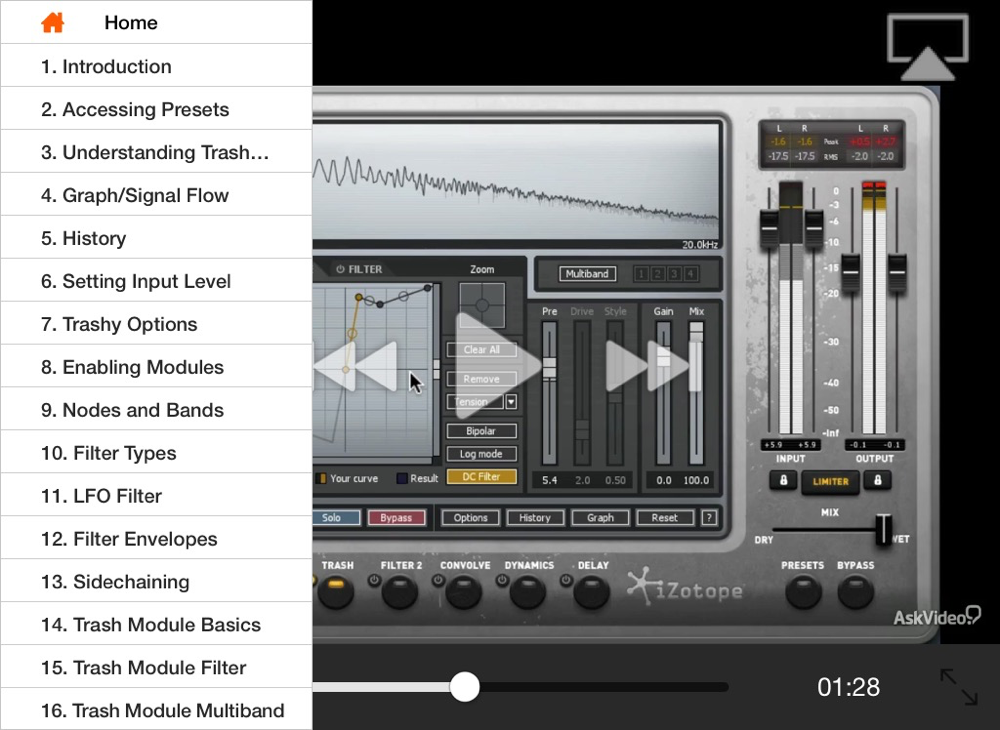The height and width of the screenshot is (730, 1000).
Task: Tap the orange Home icon
Action: [x=52, y=22]
